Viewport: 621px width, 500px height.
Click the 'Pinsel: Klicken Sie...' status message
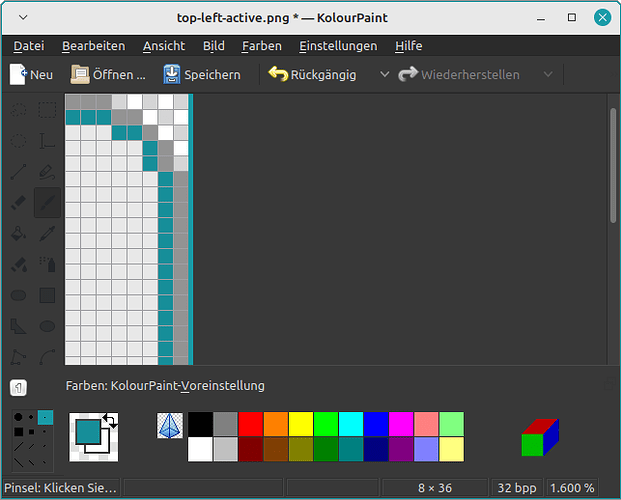click(x=61, y=488)
